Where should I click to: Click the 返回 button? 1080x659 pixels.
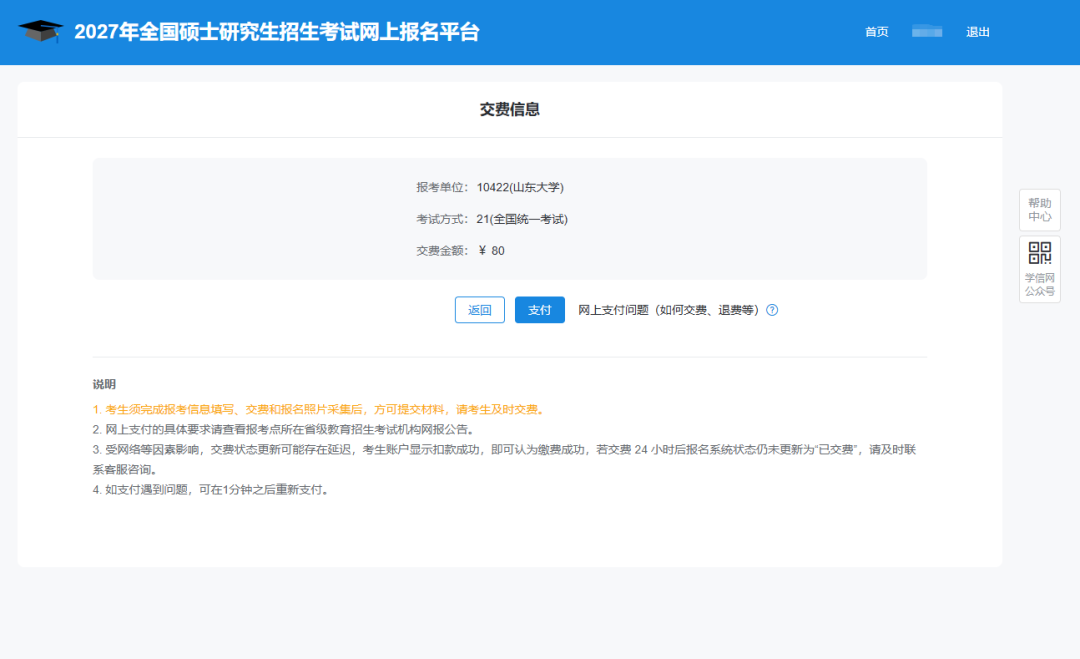pyautogui.click(x=479, y=310)
